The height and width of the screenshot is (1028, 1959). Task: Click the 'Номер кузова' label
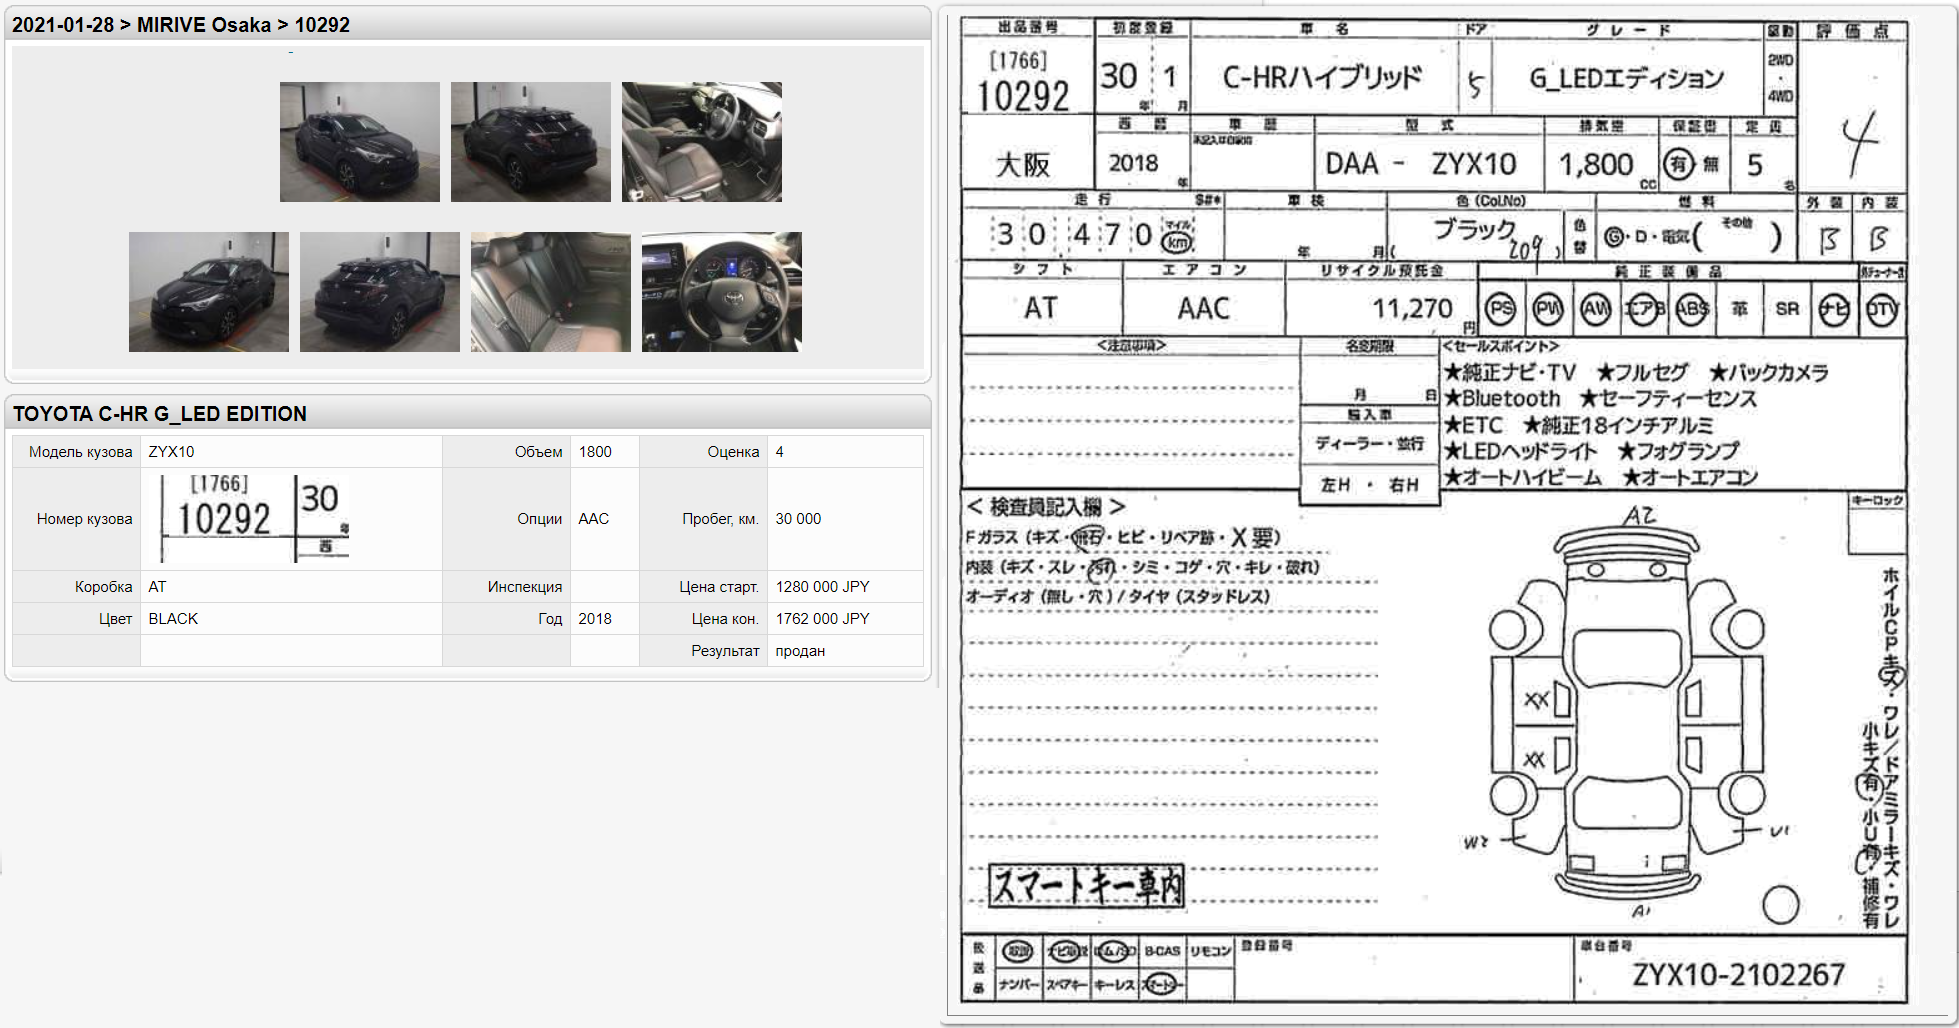pyautogui.click(x=85, y=519)
